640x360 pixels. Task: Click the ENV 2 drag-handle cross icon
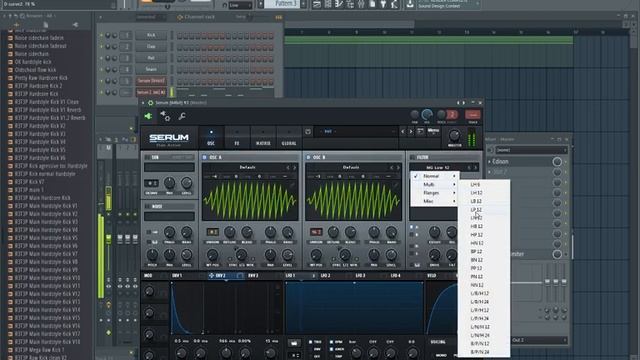(211, 276)
